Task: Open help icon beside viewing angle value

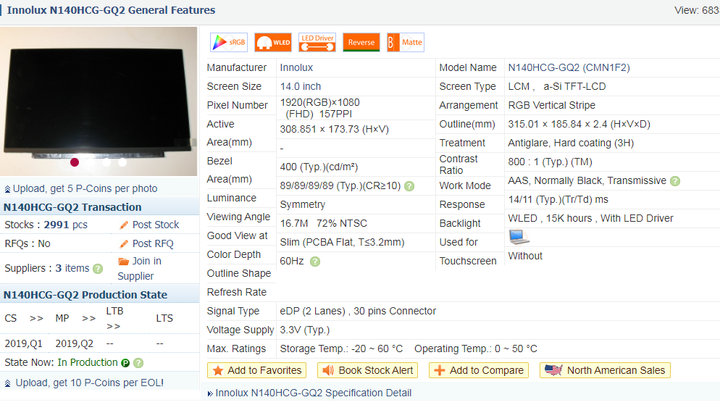Action: [x=410, y=186]
